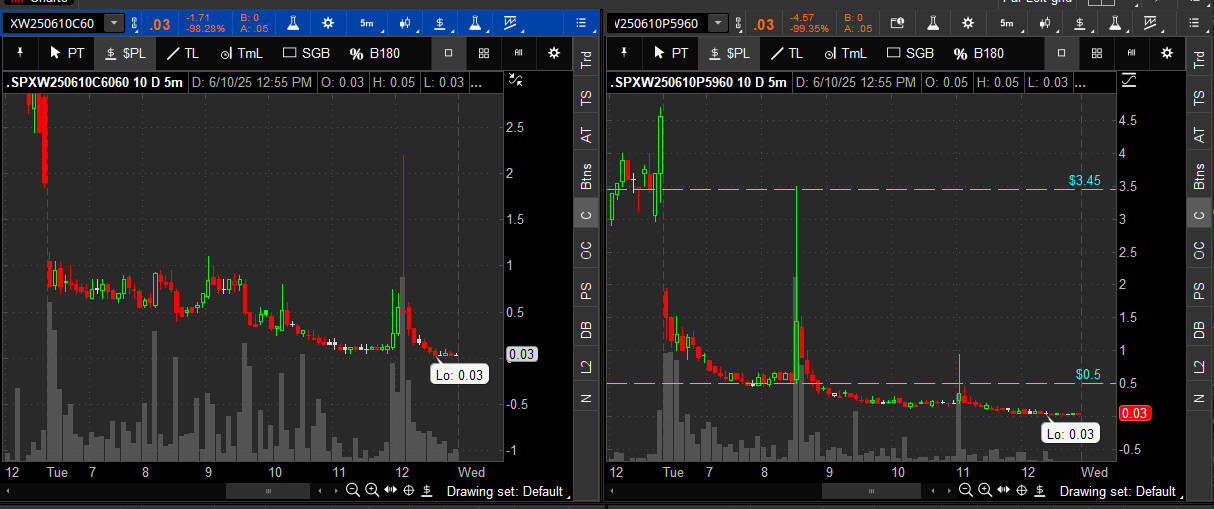Click the $0.5 price level label
1214x509 pixels.
pos(1087,374)
